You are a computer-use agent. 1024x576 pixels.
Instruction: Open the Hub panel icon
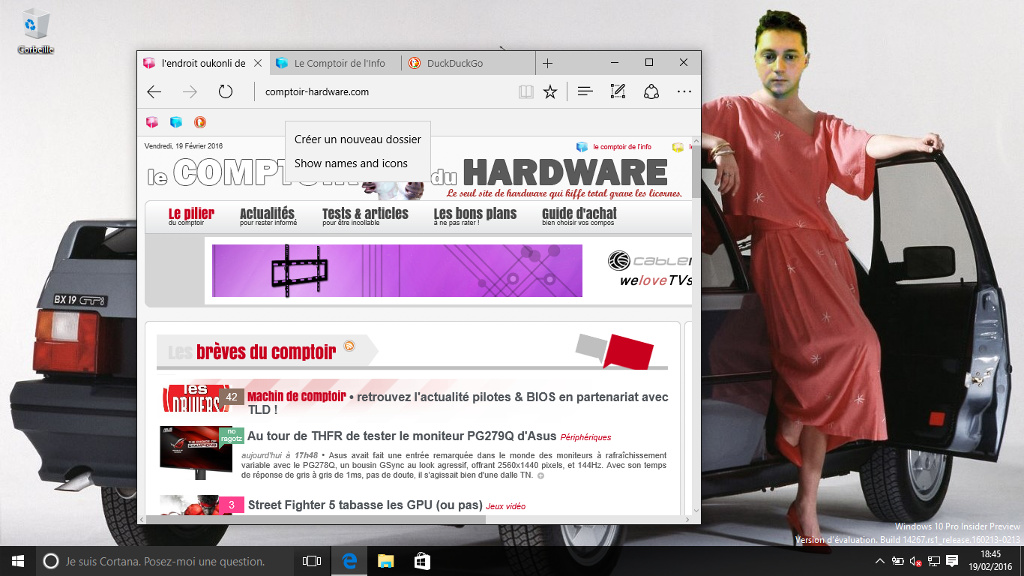pyautogui.click(x=585, y=92)
